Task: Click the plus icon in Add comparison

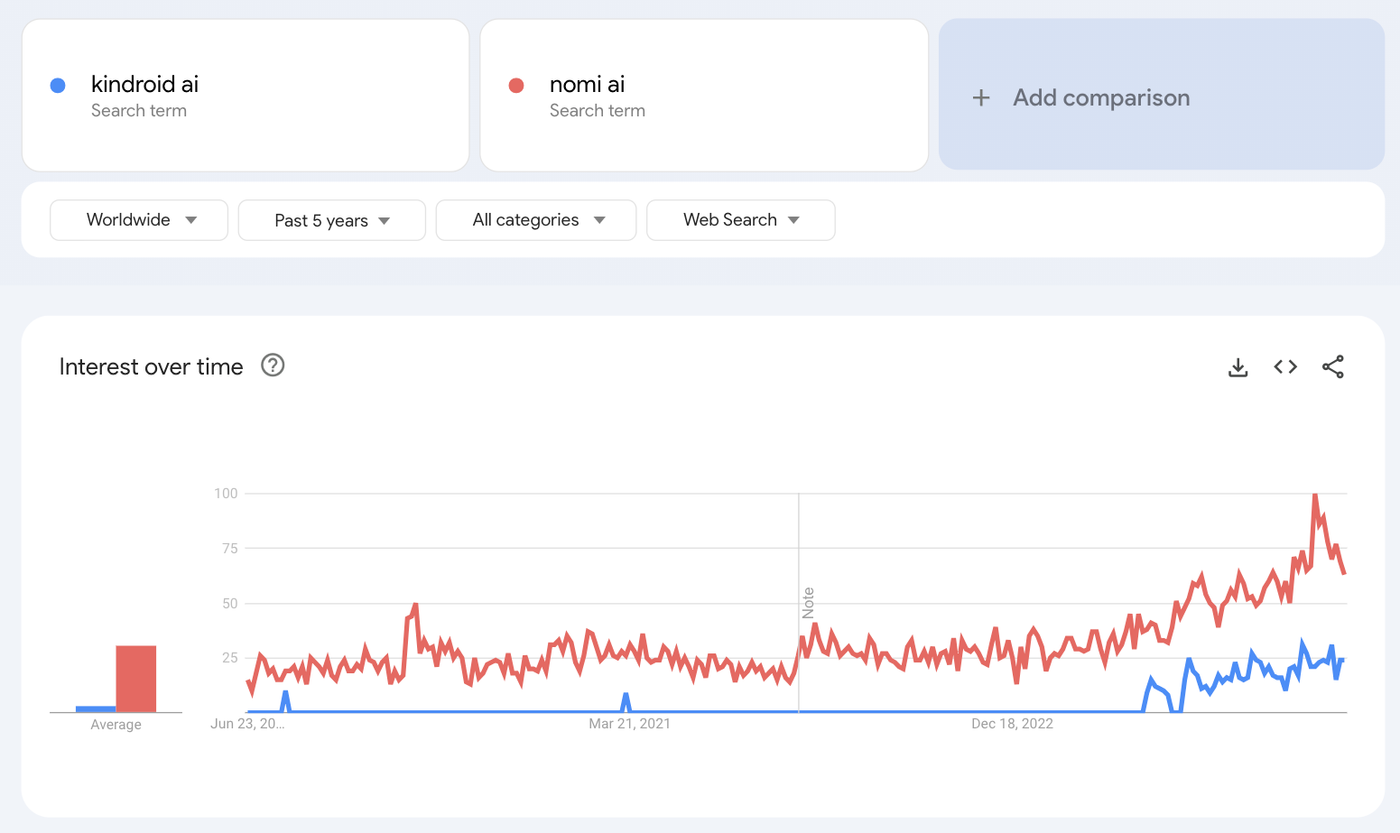Action: point(981,98)
